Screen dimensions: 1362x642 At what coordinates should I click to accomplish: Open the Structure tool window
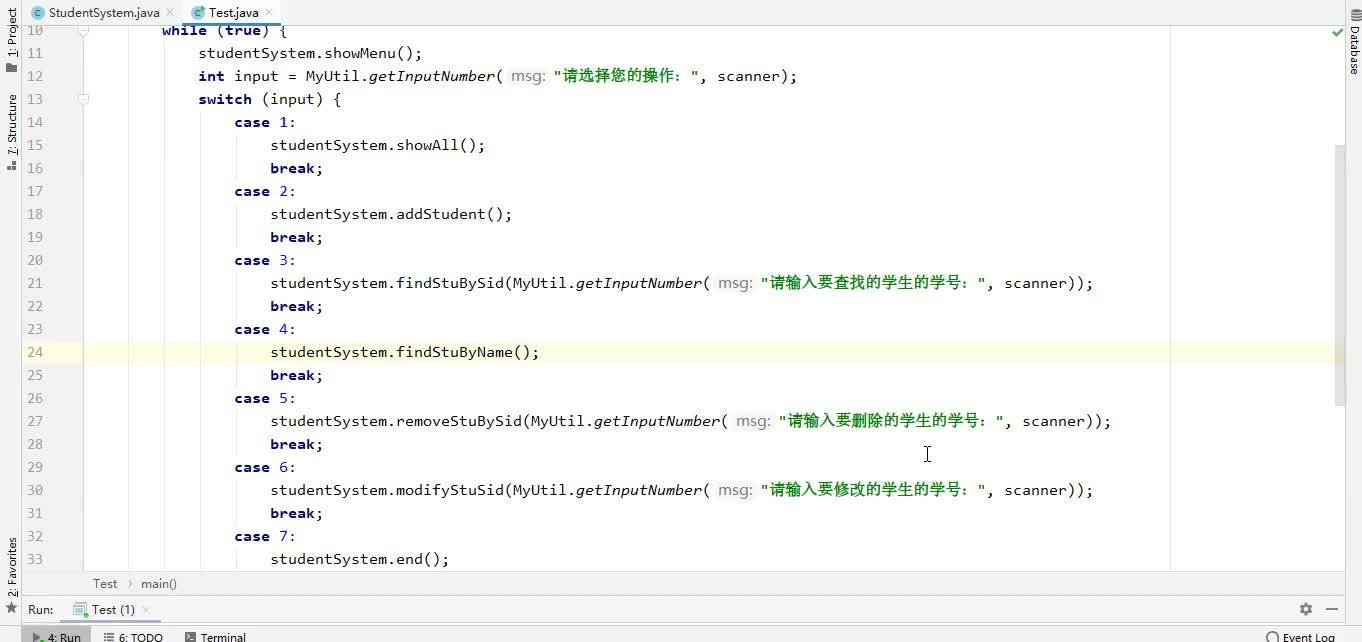11,127
